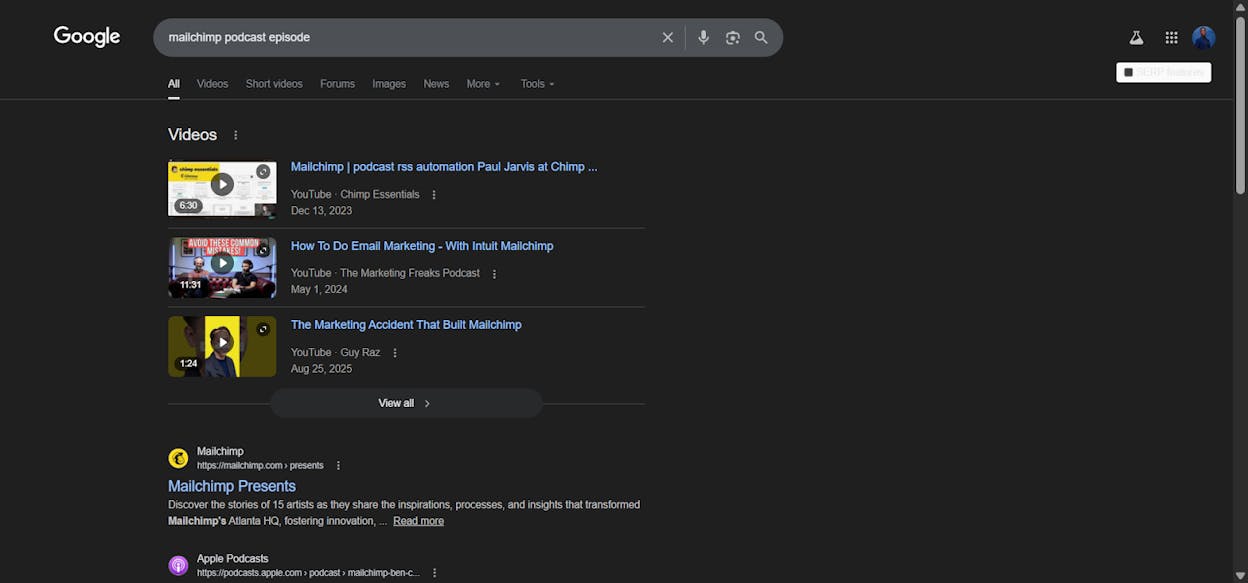Switch to the Videos tab
Viewport: 1248px width, 583px height.
tap(212, 84)
